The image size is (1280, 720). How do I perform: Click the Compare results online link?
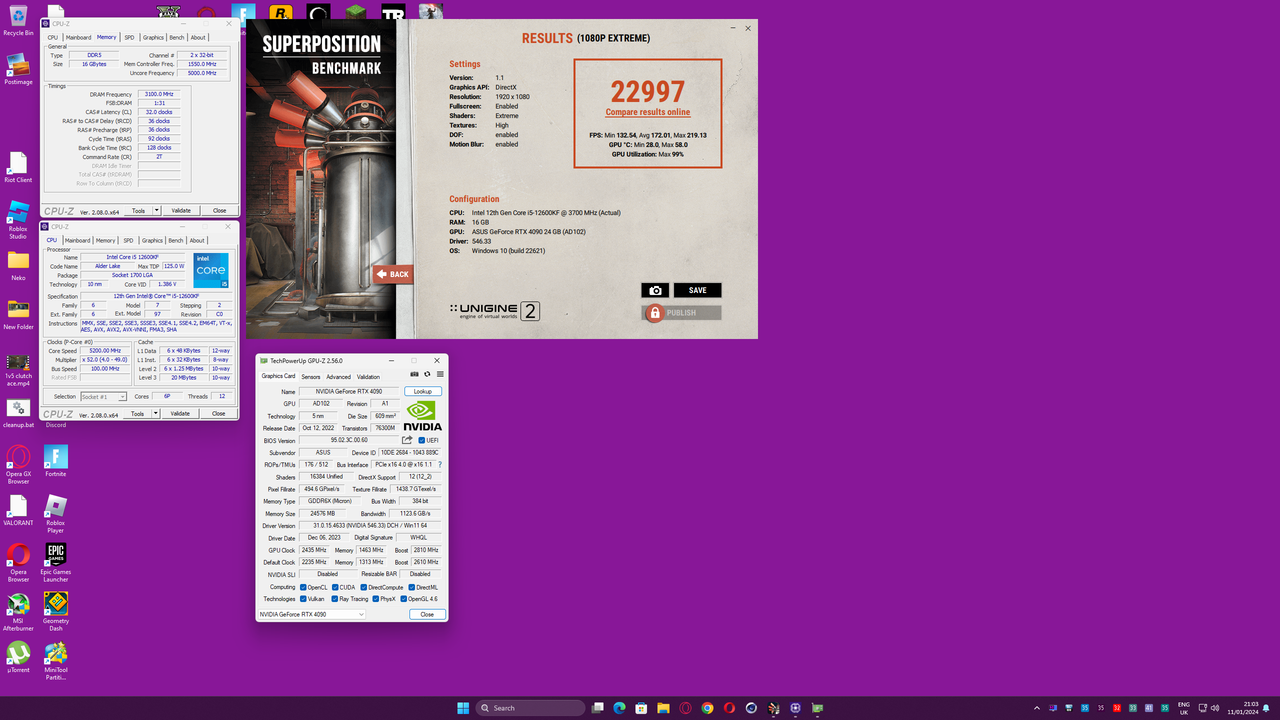click(x=648, y=112)
